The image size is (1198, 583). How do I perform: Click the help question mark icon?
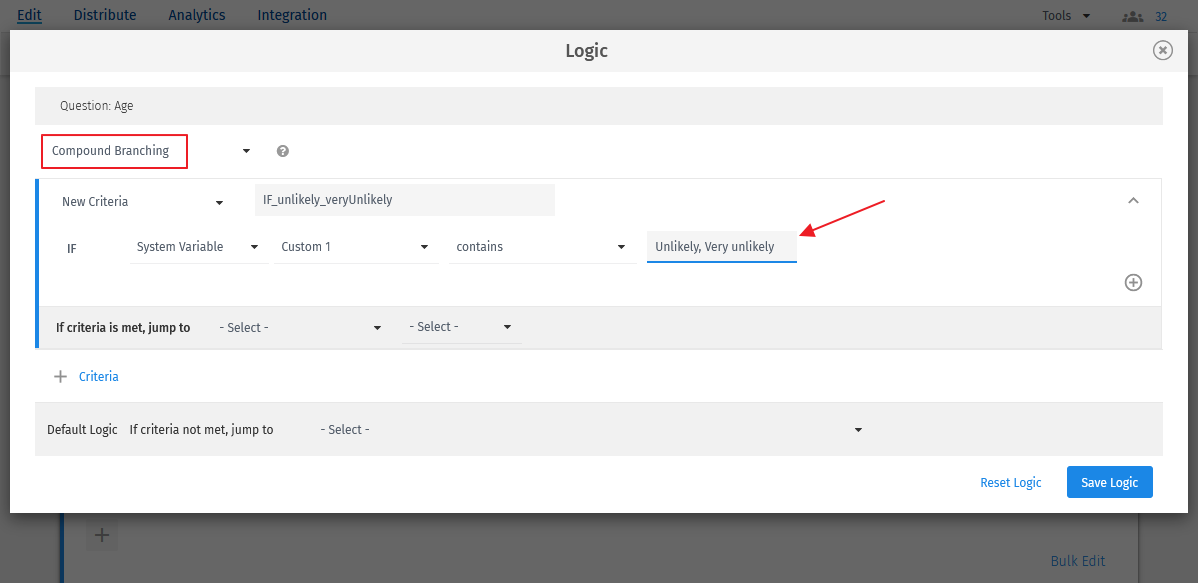283,151
